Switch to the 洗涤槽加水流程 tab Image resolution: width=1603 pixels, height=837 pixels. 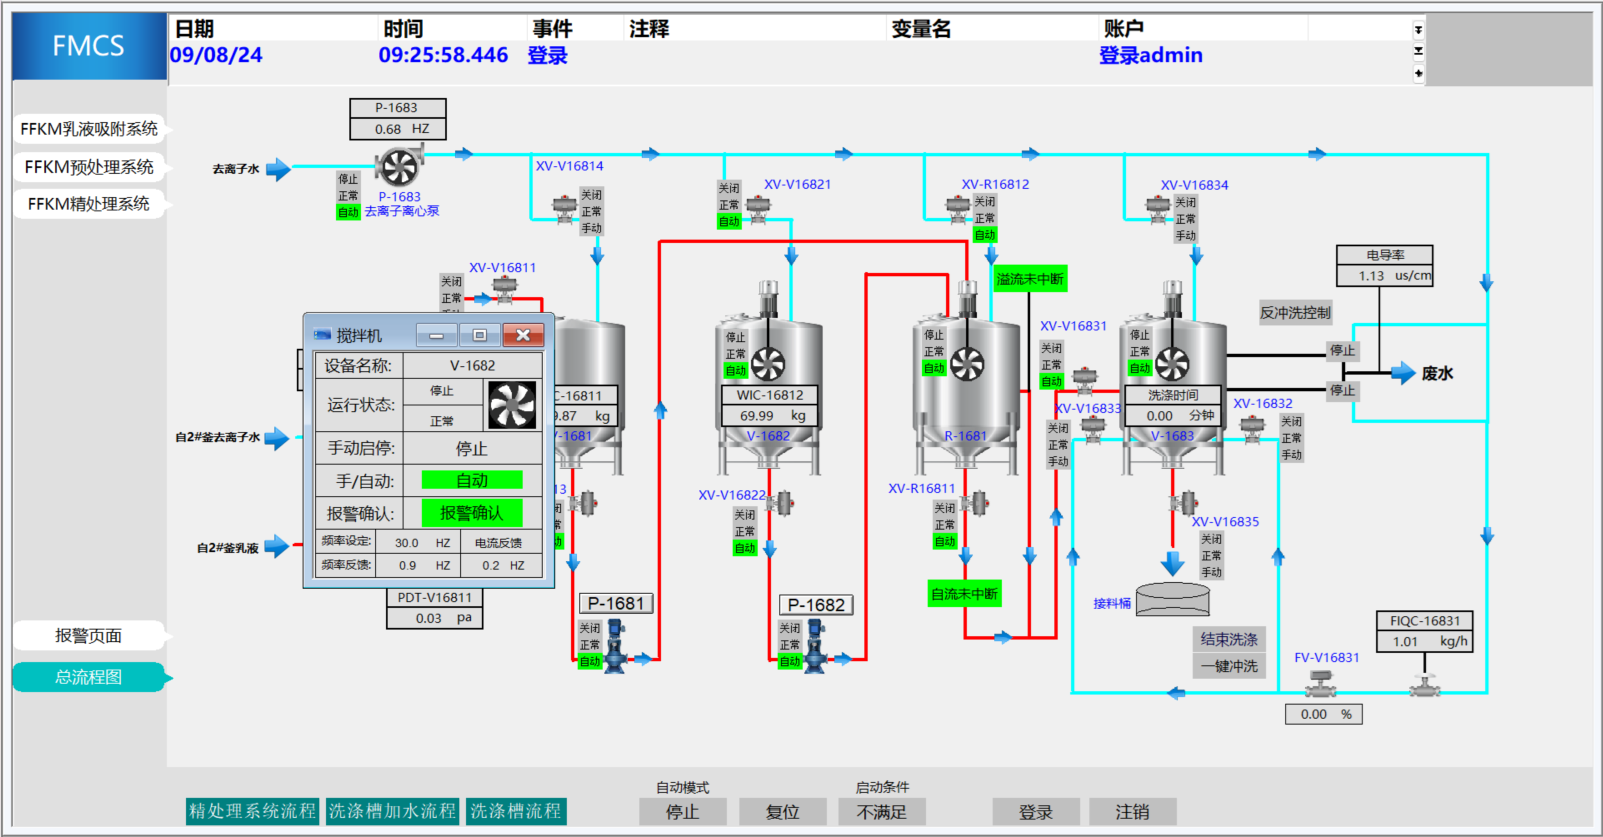392,811
